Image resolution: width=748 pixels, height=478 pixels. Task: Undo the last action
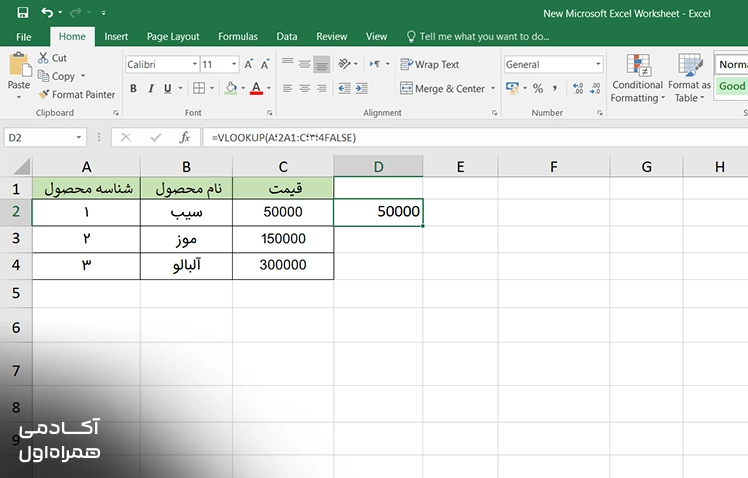[x=47, y=12]
